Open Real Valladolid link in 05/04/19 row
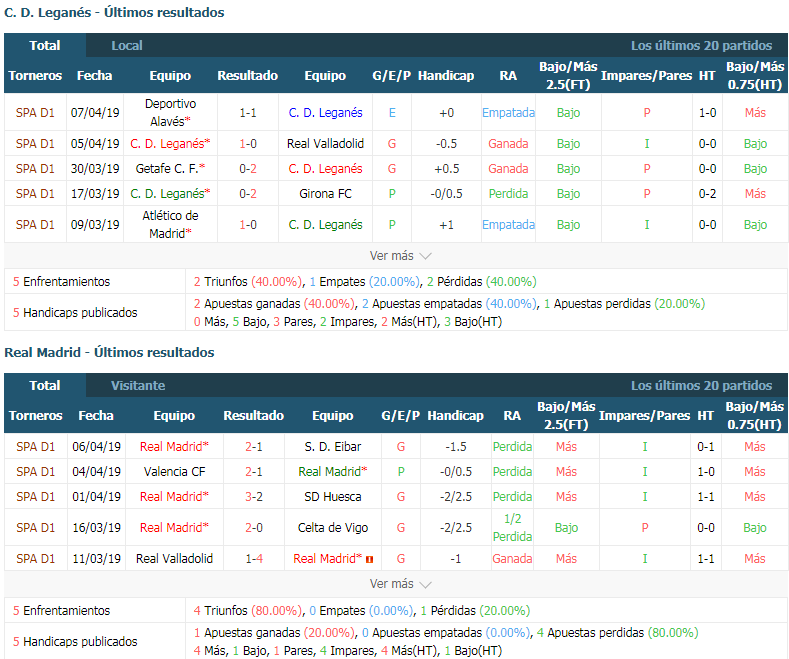789x659 pixels. coord(325,144)
